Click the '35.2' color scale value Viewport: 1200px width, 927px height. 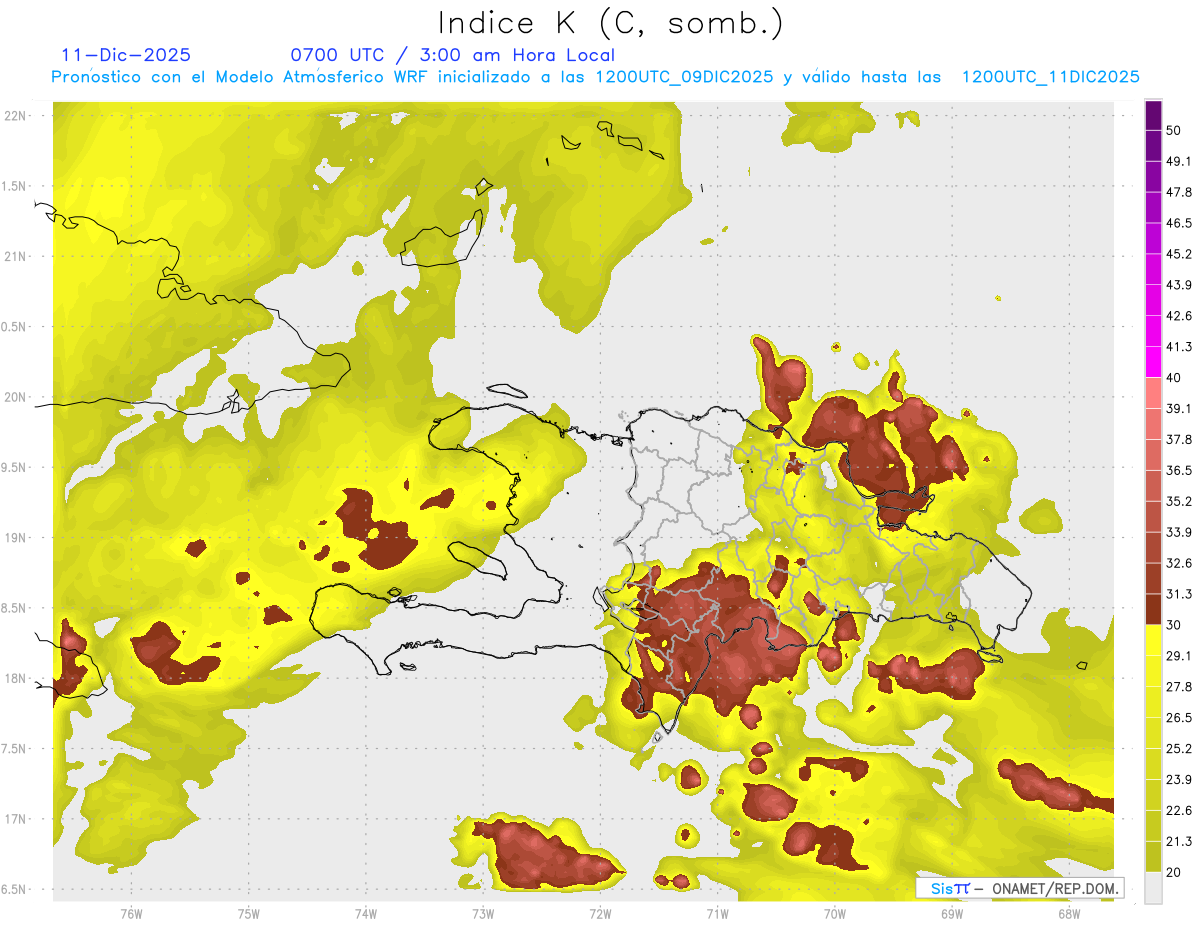1179,501
